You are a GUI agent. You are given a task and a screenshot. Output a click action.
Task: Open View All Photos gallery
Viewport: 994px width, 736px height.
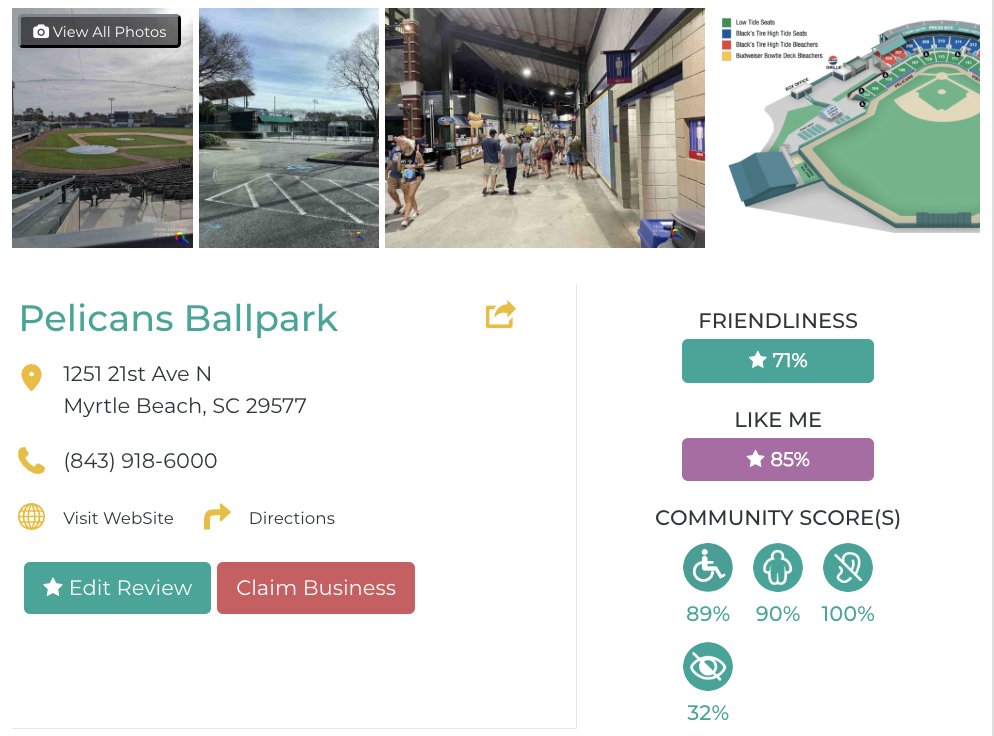tap(100, 32)
